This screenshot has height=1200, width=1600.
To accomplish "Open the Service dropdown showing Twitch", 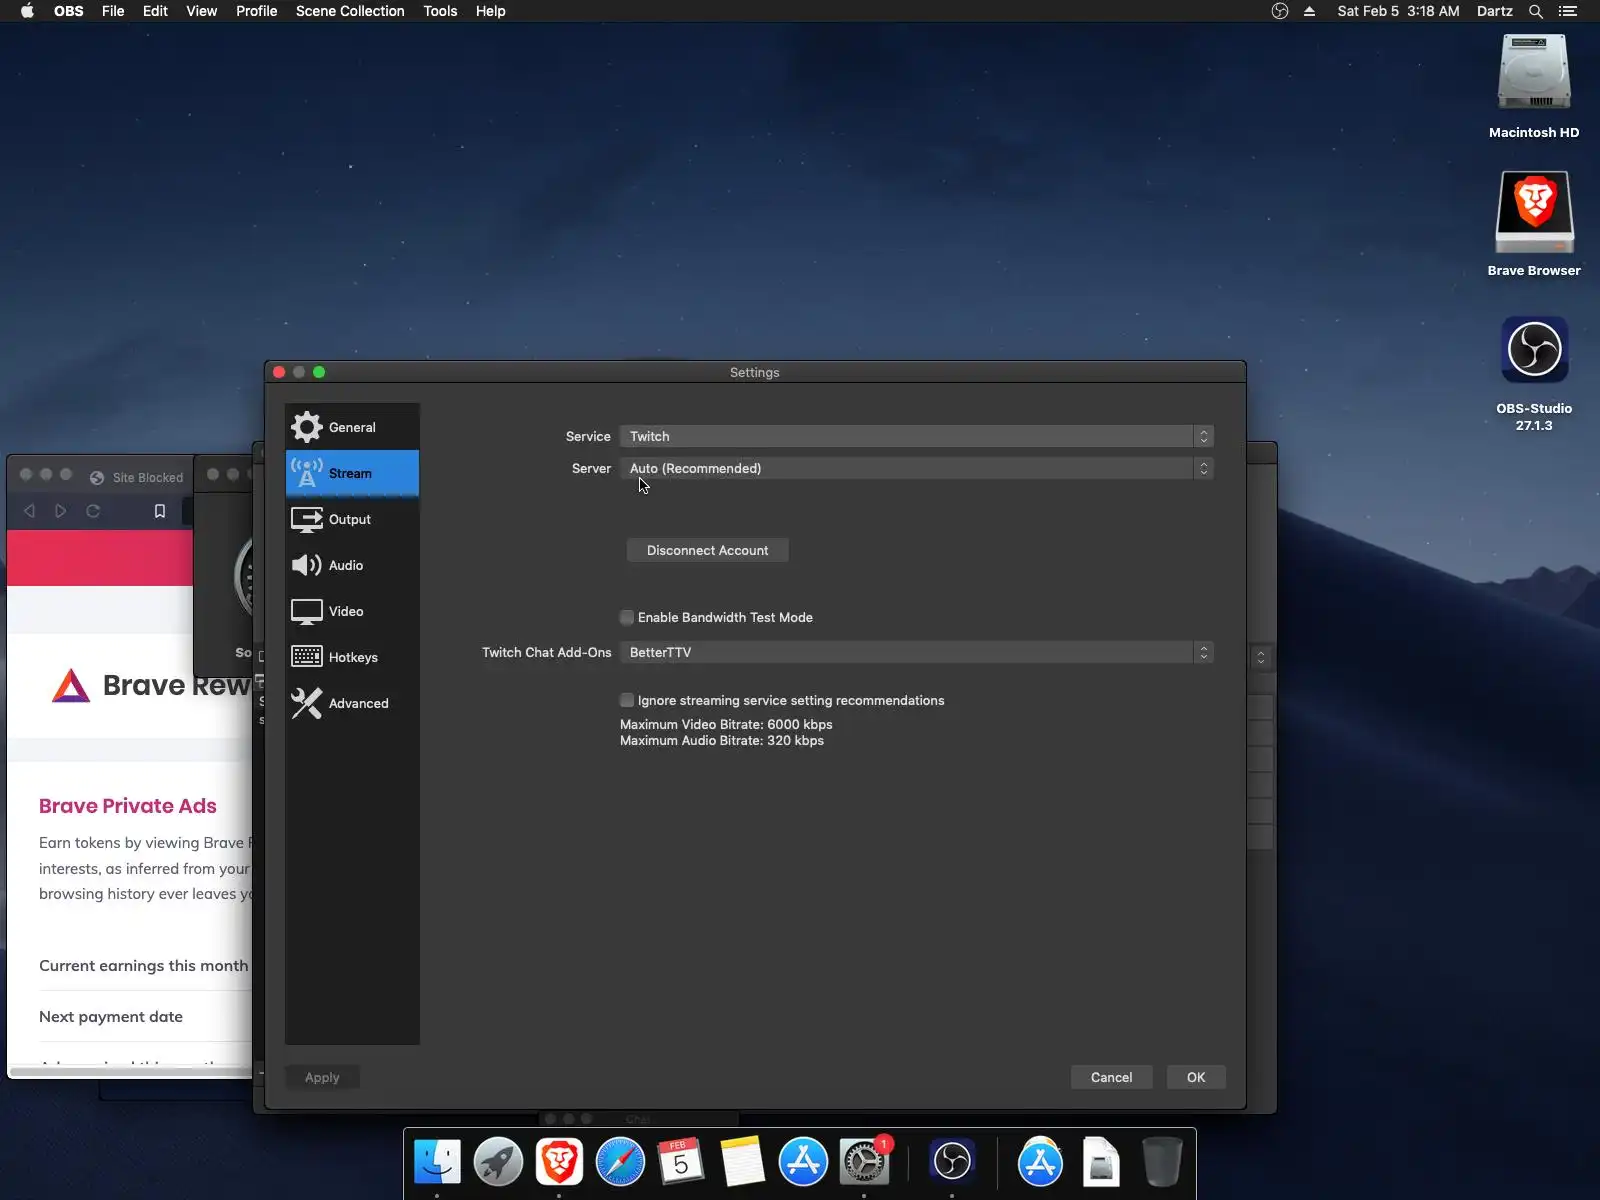I will [x=917, y=436].
